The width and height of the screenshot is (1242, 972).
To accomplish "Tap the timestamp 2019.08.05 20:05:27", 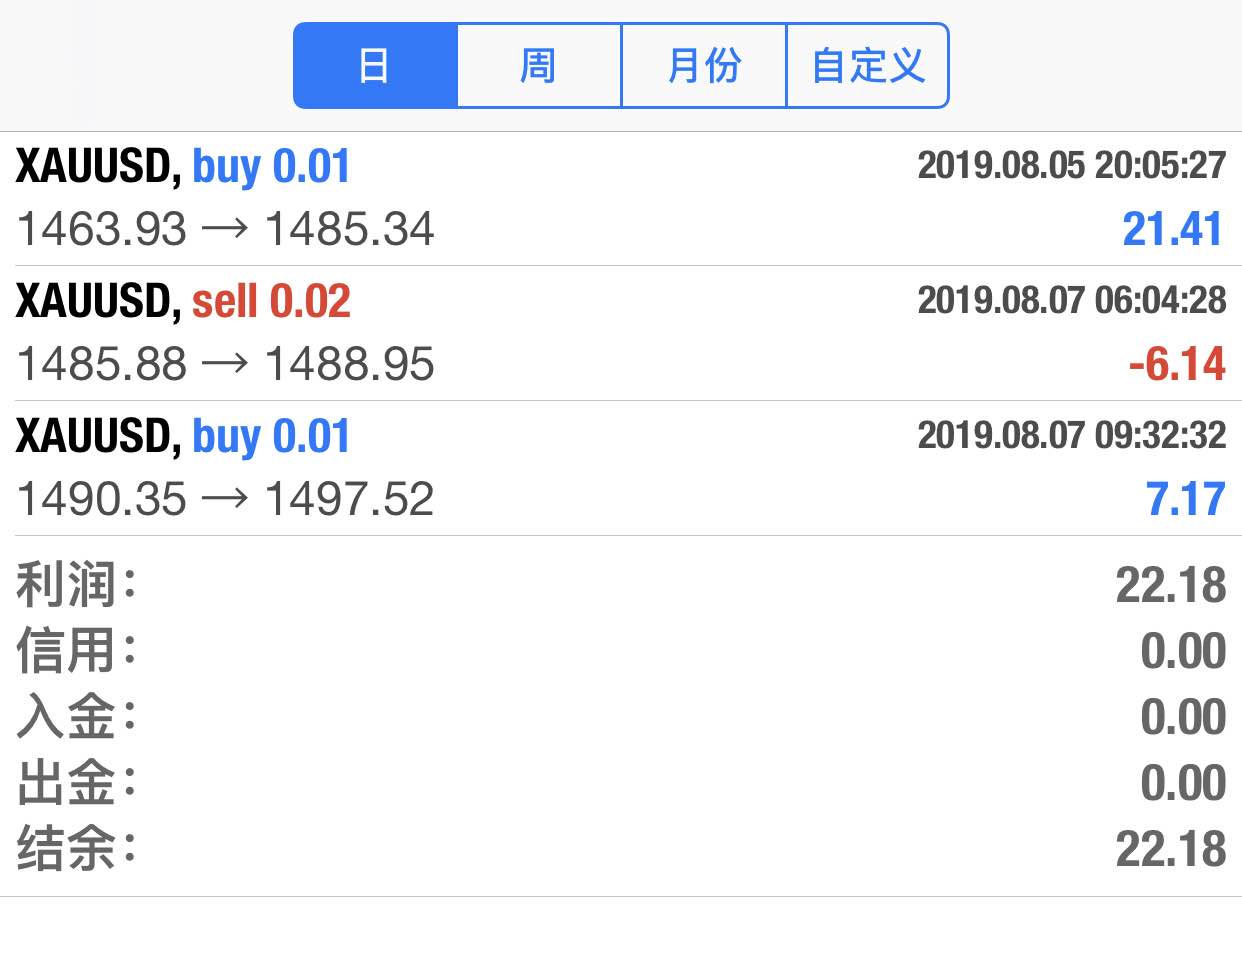I will pos(1072,165).
